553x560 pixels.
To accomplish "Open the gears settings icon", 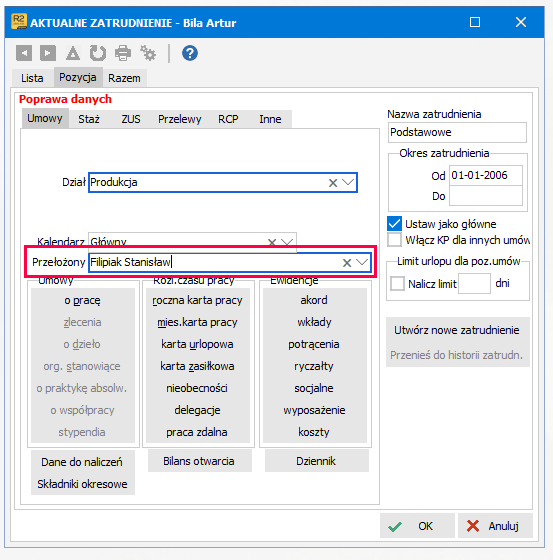I will [x=148, y=53].
